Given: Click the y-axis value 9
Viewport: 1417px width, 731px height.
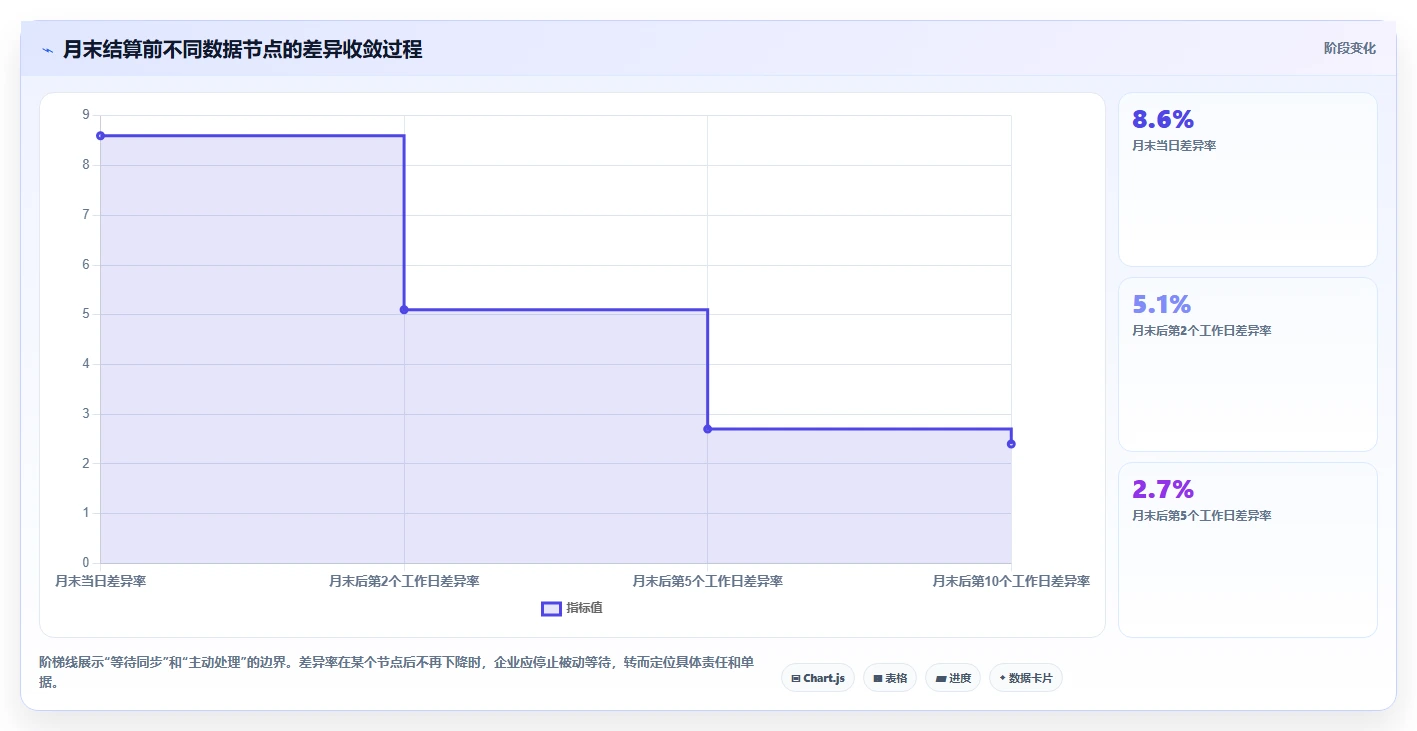Looking at the screenshot, I should coord(86,115).
